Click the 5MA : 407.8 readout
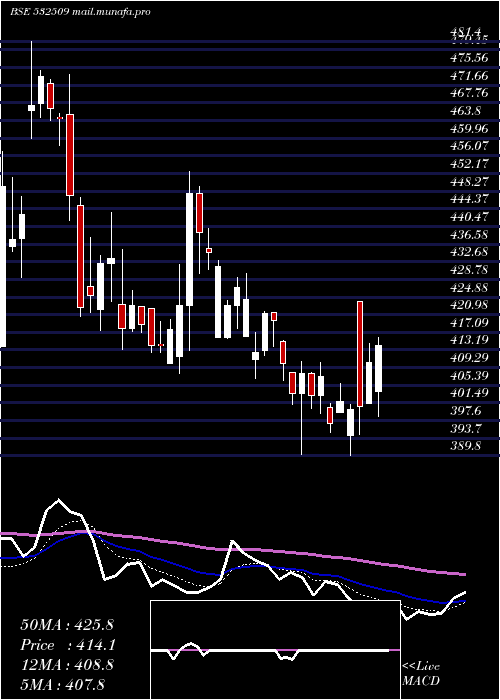500x700 pixels. click(x=63, y=685)
